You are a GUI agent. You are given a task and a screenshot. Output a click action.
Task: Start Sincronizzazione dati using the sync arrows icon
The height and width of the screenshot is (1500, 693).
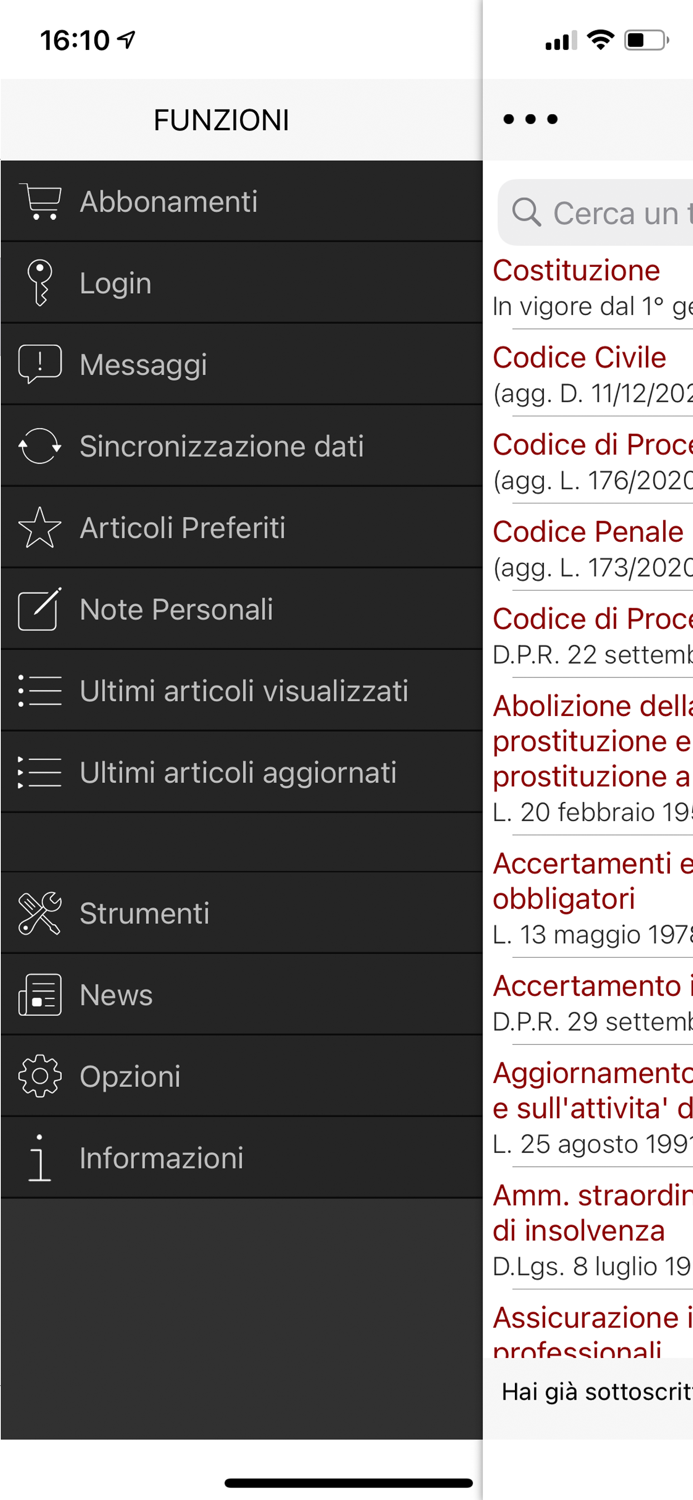(40, 446)
